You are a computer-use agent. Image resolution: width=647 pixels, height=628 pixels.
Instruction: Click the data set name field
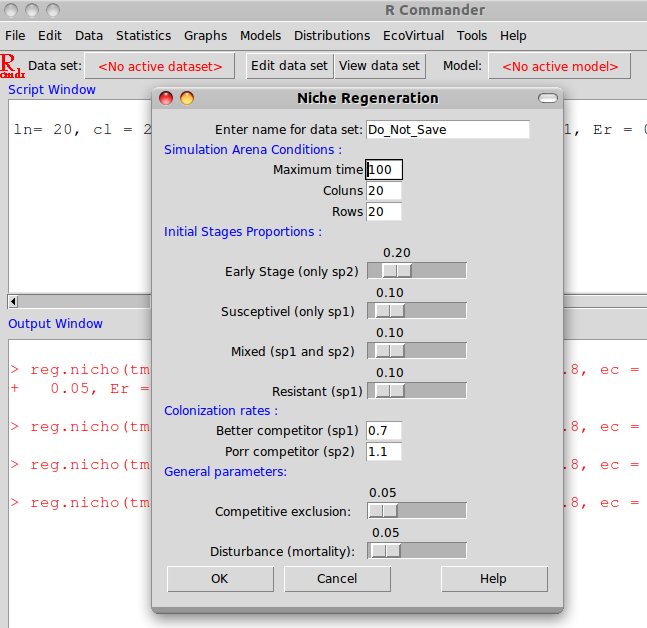[x=447, y=130]
